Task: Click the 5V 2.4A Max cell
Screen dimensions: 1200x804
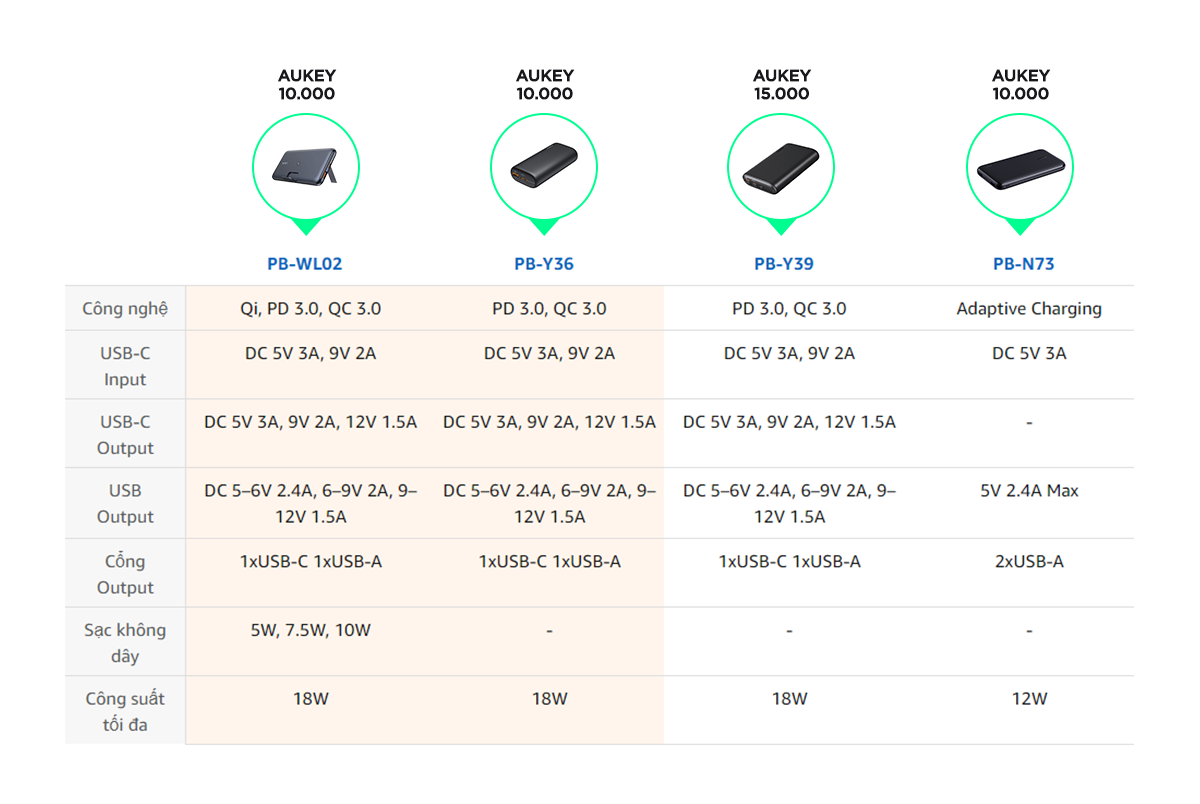Action: tap(1029, 491)
